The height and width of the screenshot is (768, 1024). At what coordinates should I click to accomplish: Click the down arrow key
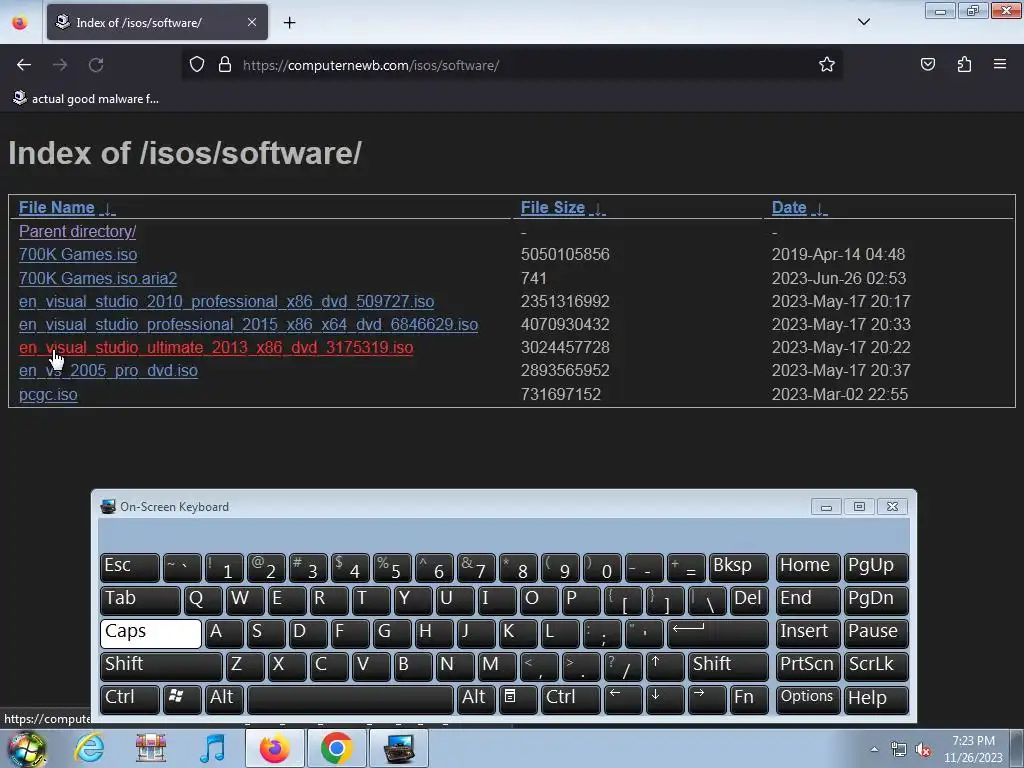click(x=665, y=699)
